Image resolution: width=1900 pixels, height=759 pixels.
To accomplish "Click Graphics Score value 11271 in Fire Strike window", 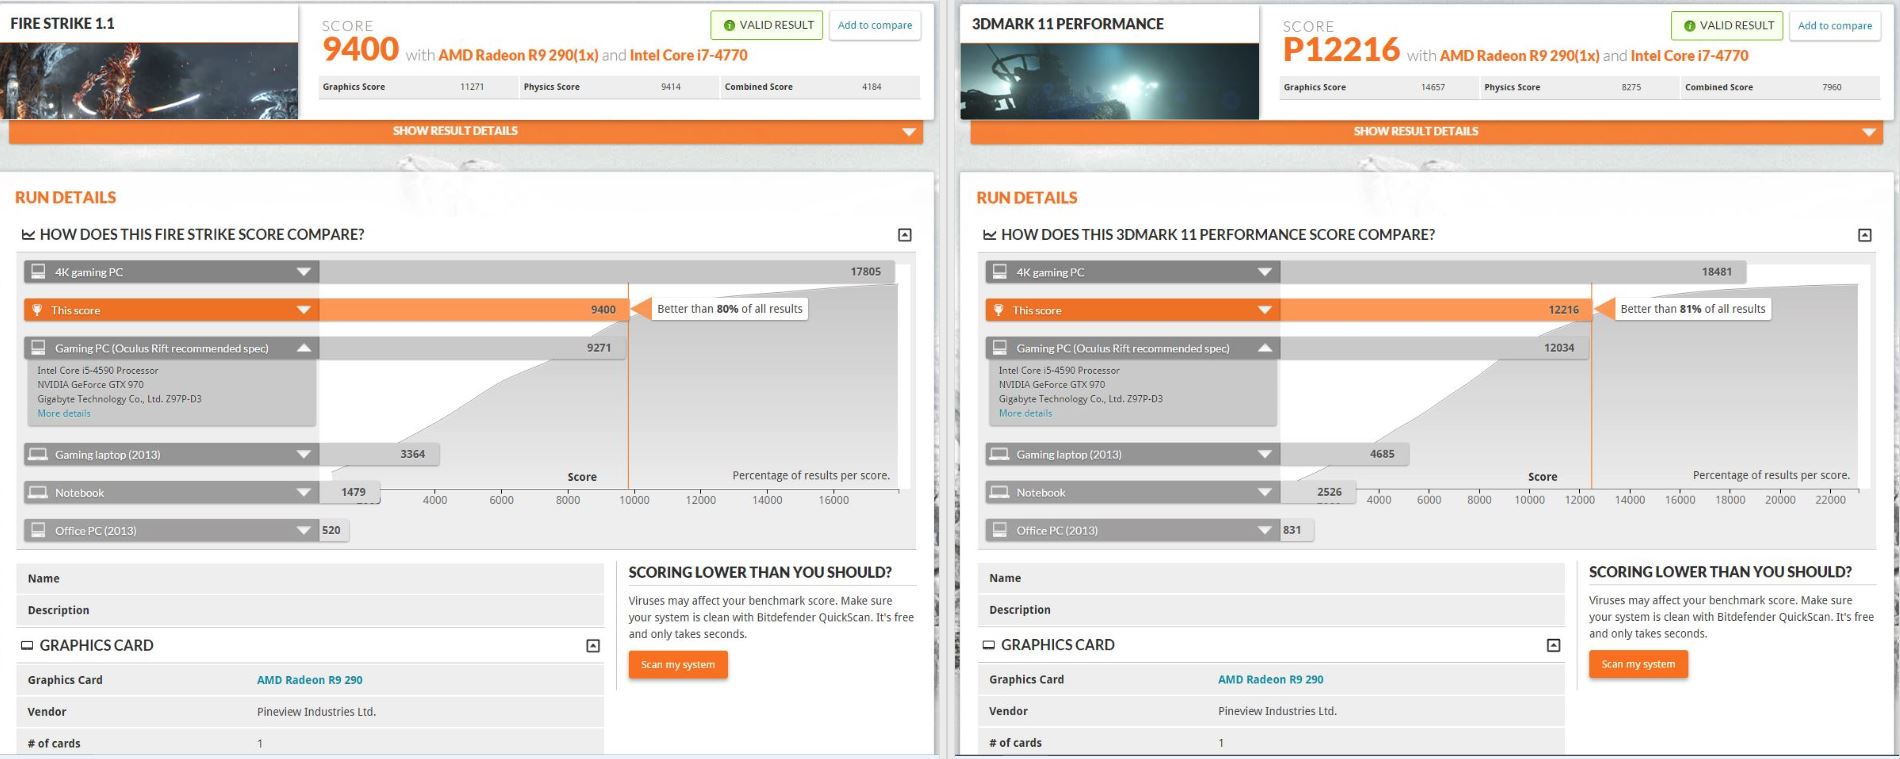I will click(x=472, y=87).
